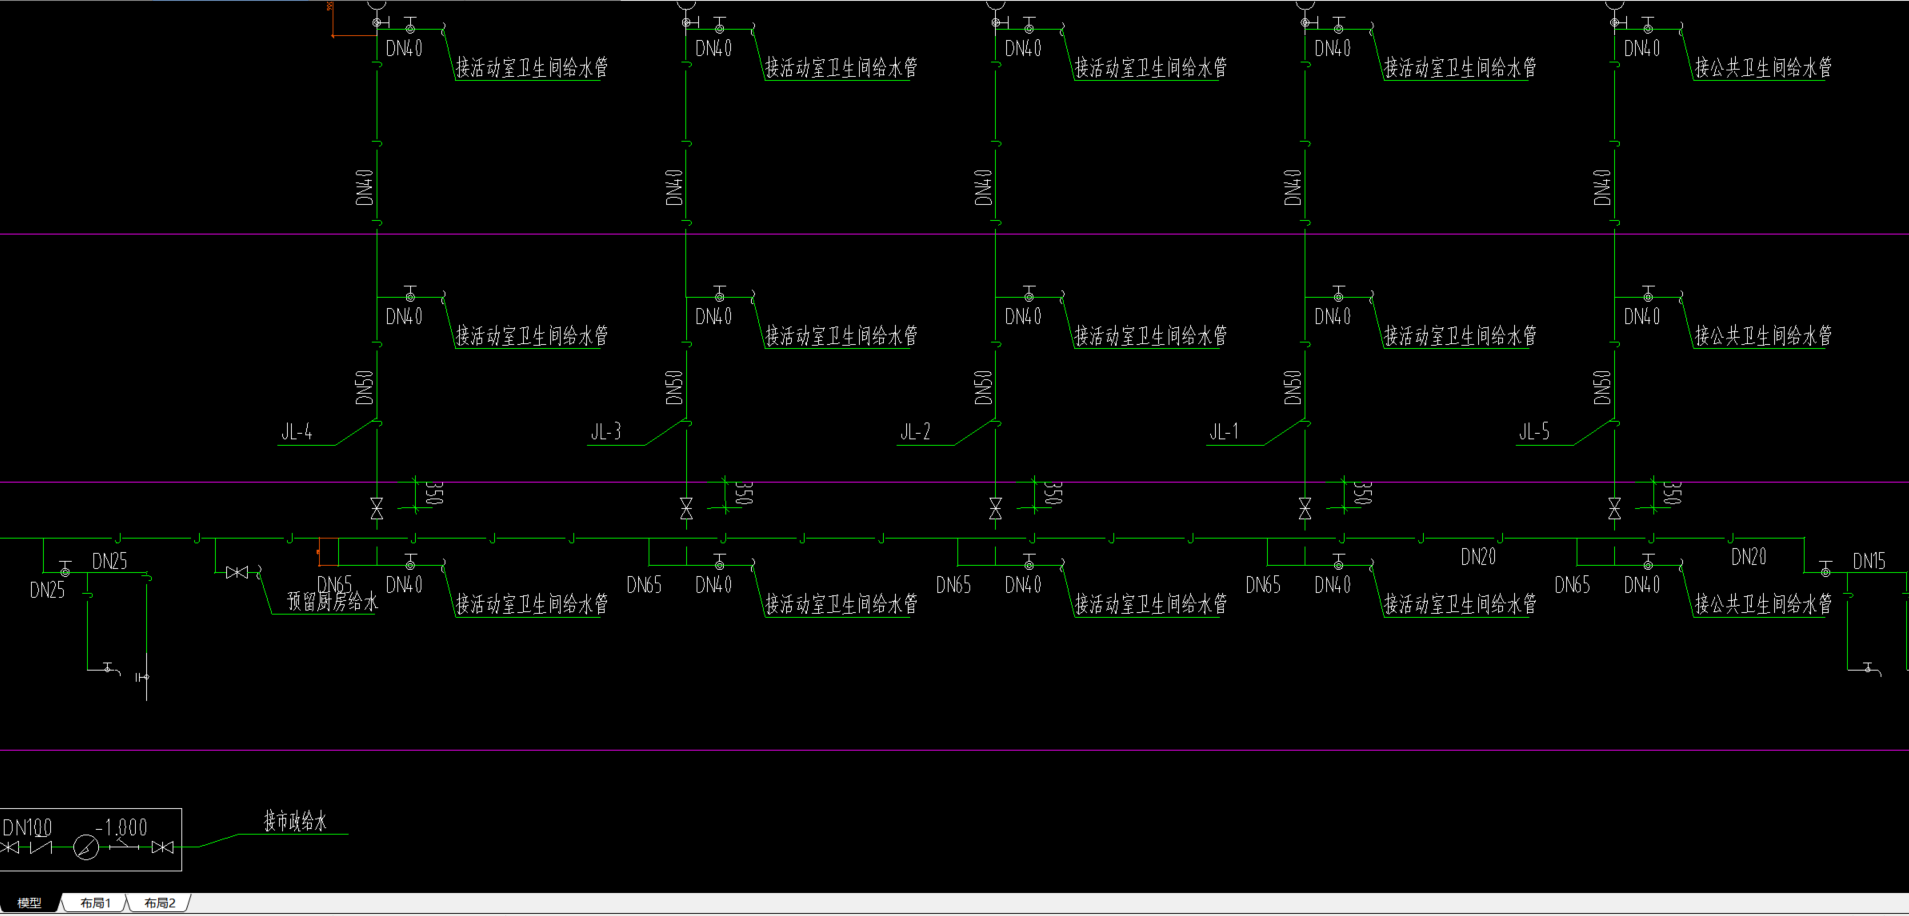This screenshot has height=916, width=1909.
Task: Select the JL-3 riser label
Action: [x=606, y=432]
